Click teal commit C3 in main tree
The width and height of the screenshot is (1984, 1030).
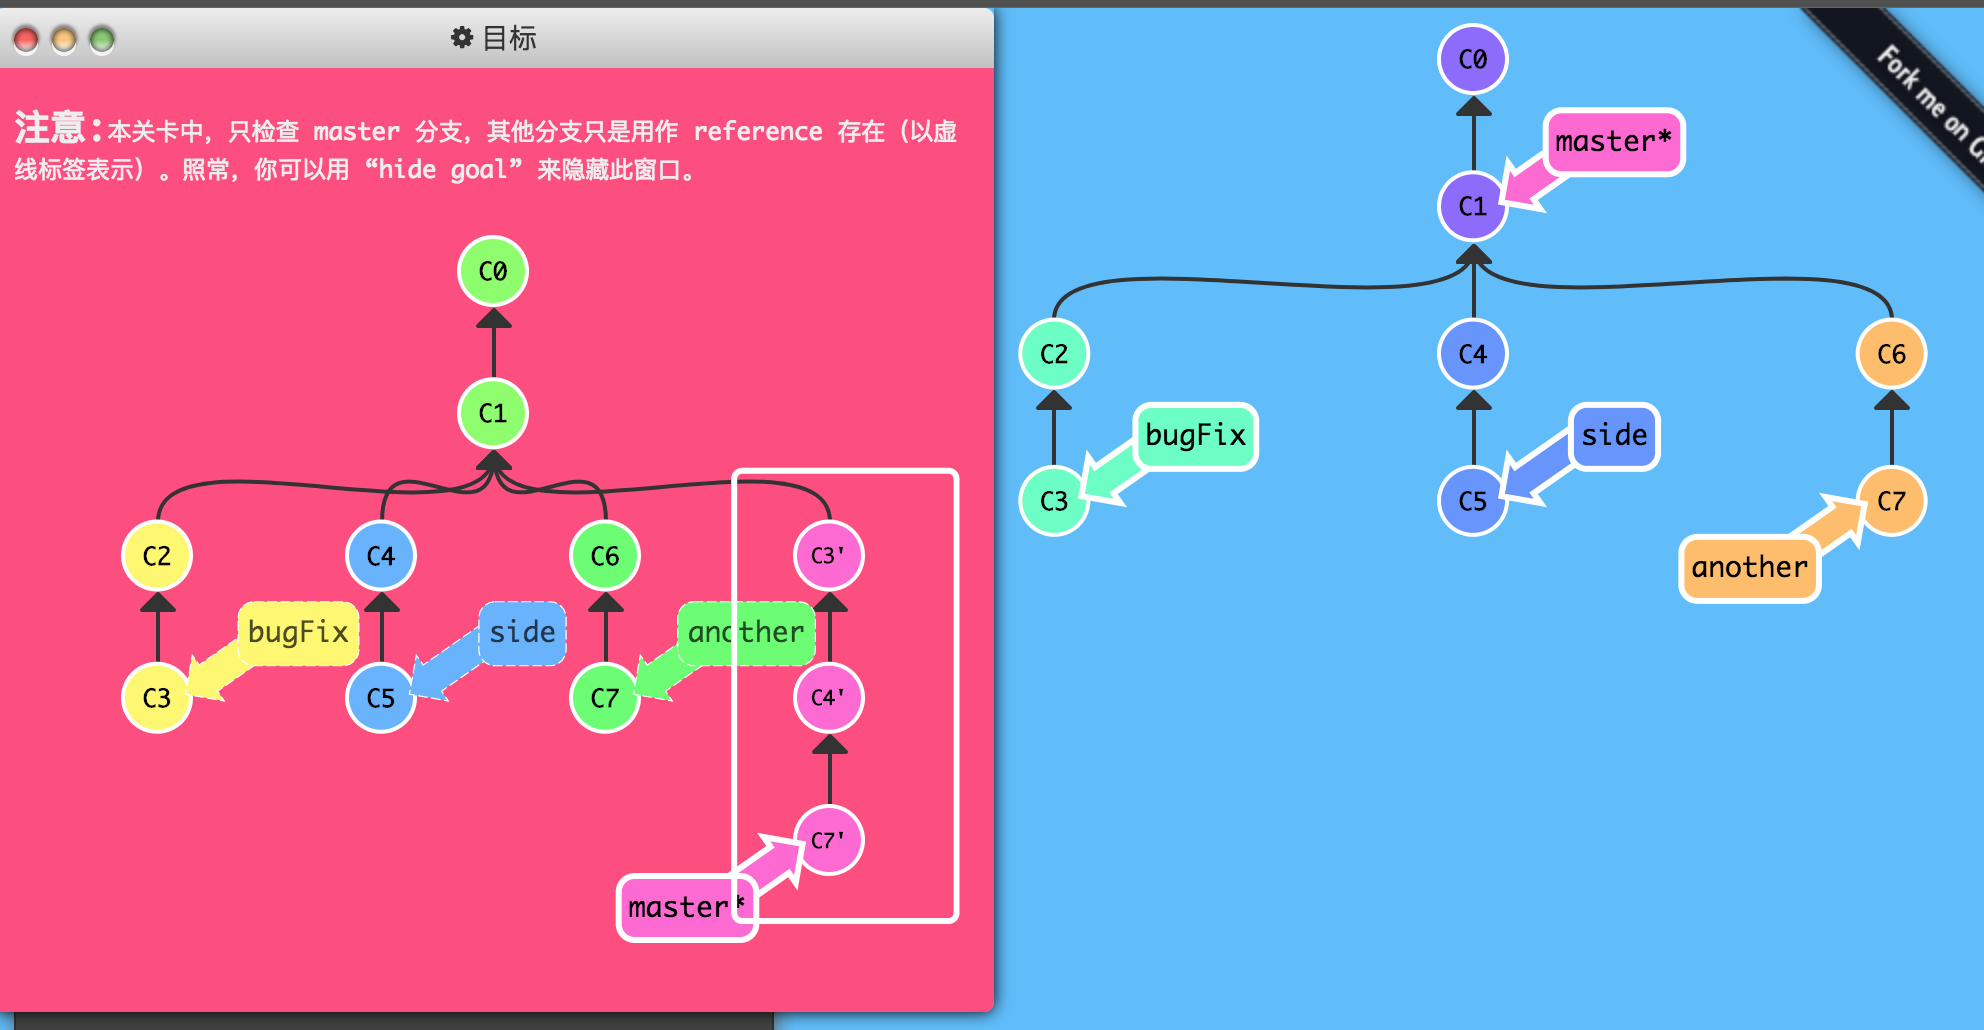pyautogui.click(x=1054, y=501)
